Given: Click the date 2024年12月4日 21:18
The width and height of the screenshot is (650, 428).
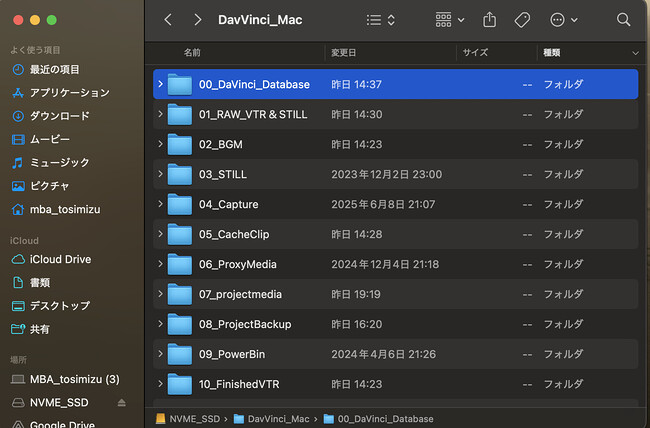Looking at the screenshot, I should (x=385, y=264).
